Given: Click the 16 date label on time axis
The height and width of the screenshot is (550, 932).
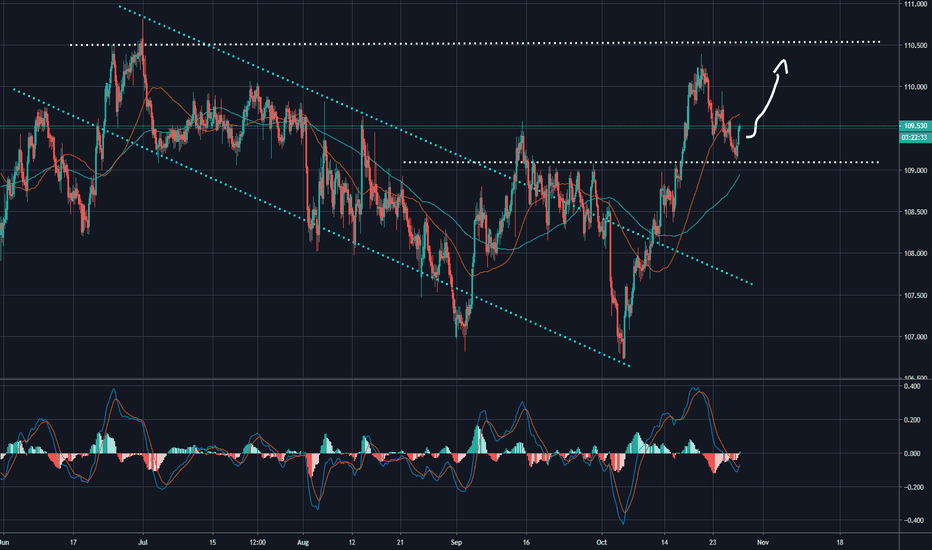Looking at the screenshot, I should coord(526,542).
